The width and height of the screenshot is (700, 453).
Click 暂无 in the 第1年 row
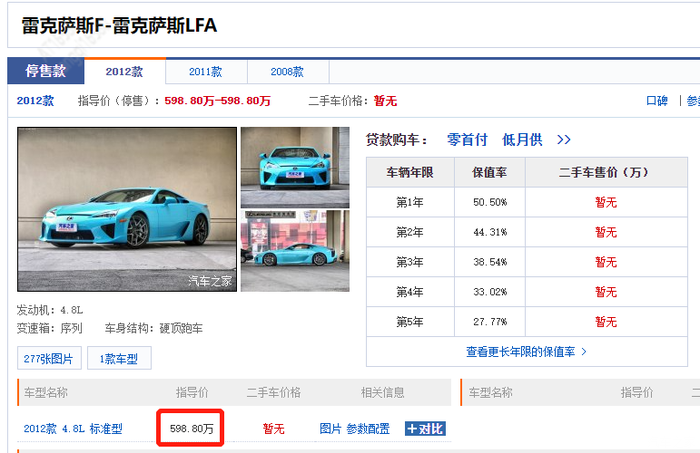tap(606, 202)
